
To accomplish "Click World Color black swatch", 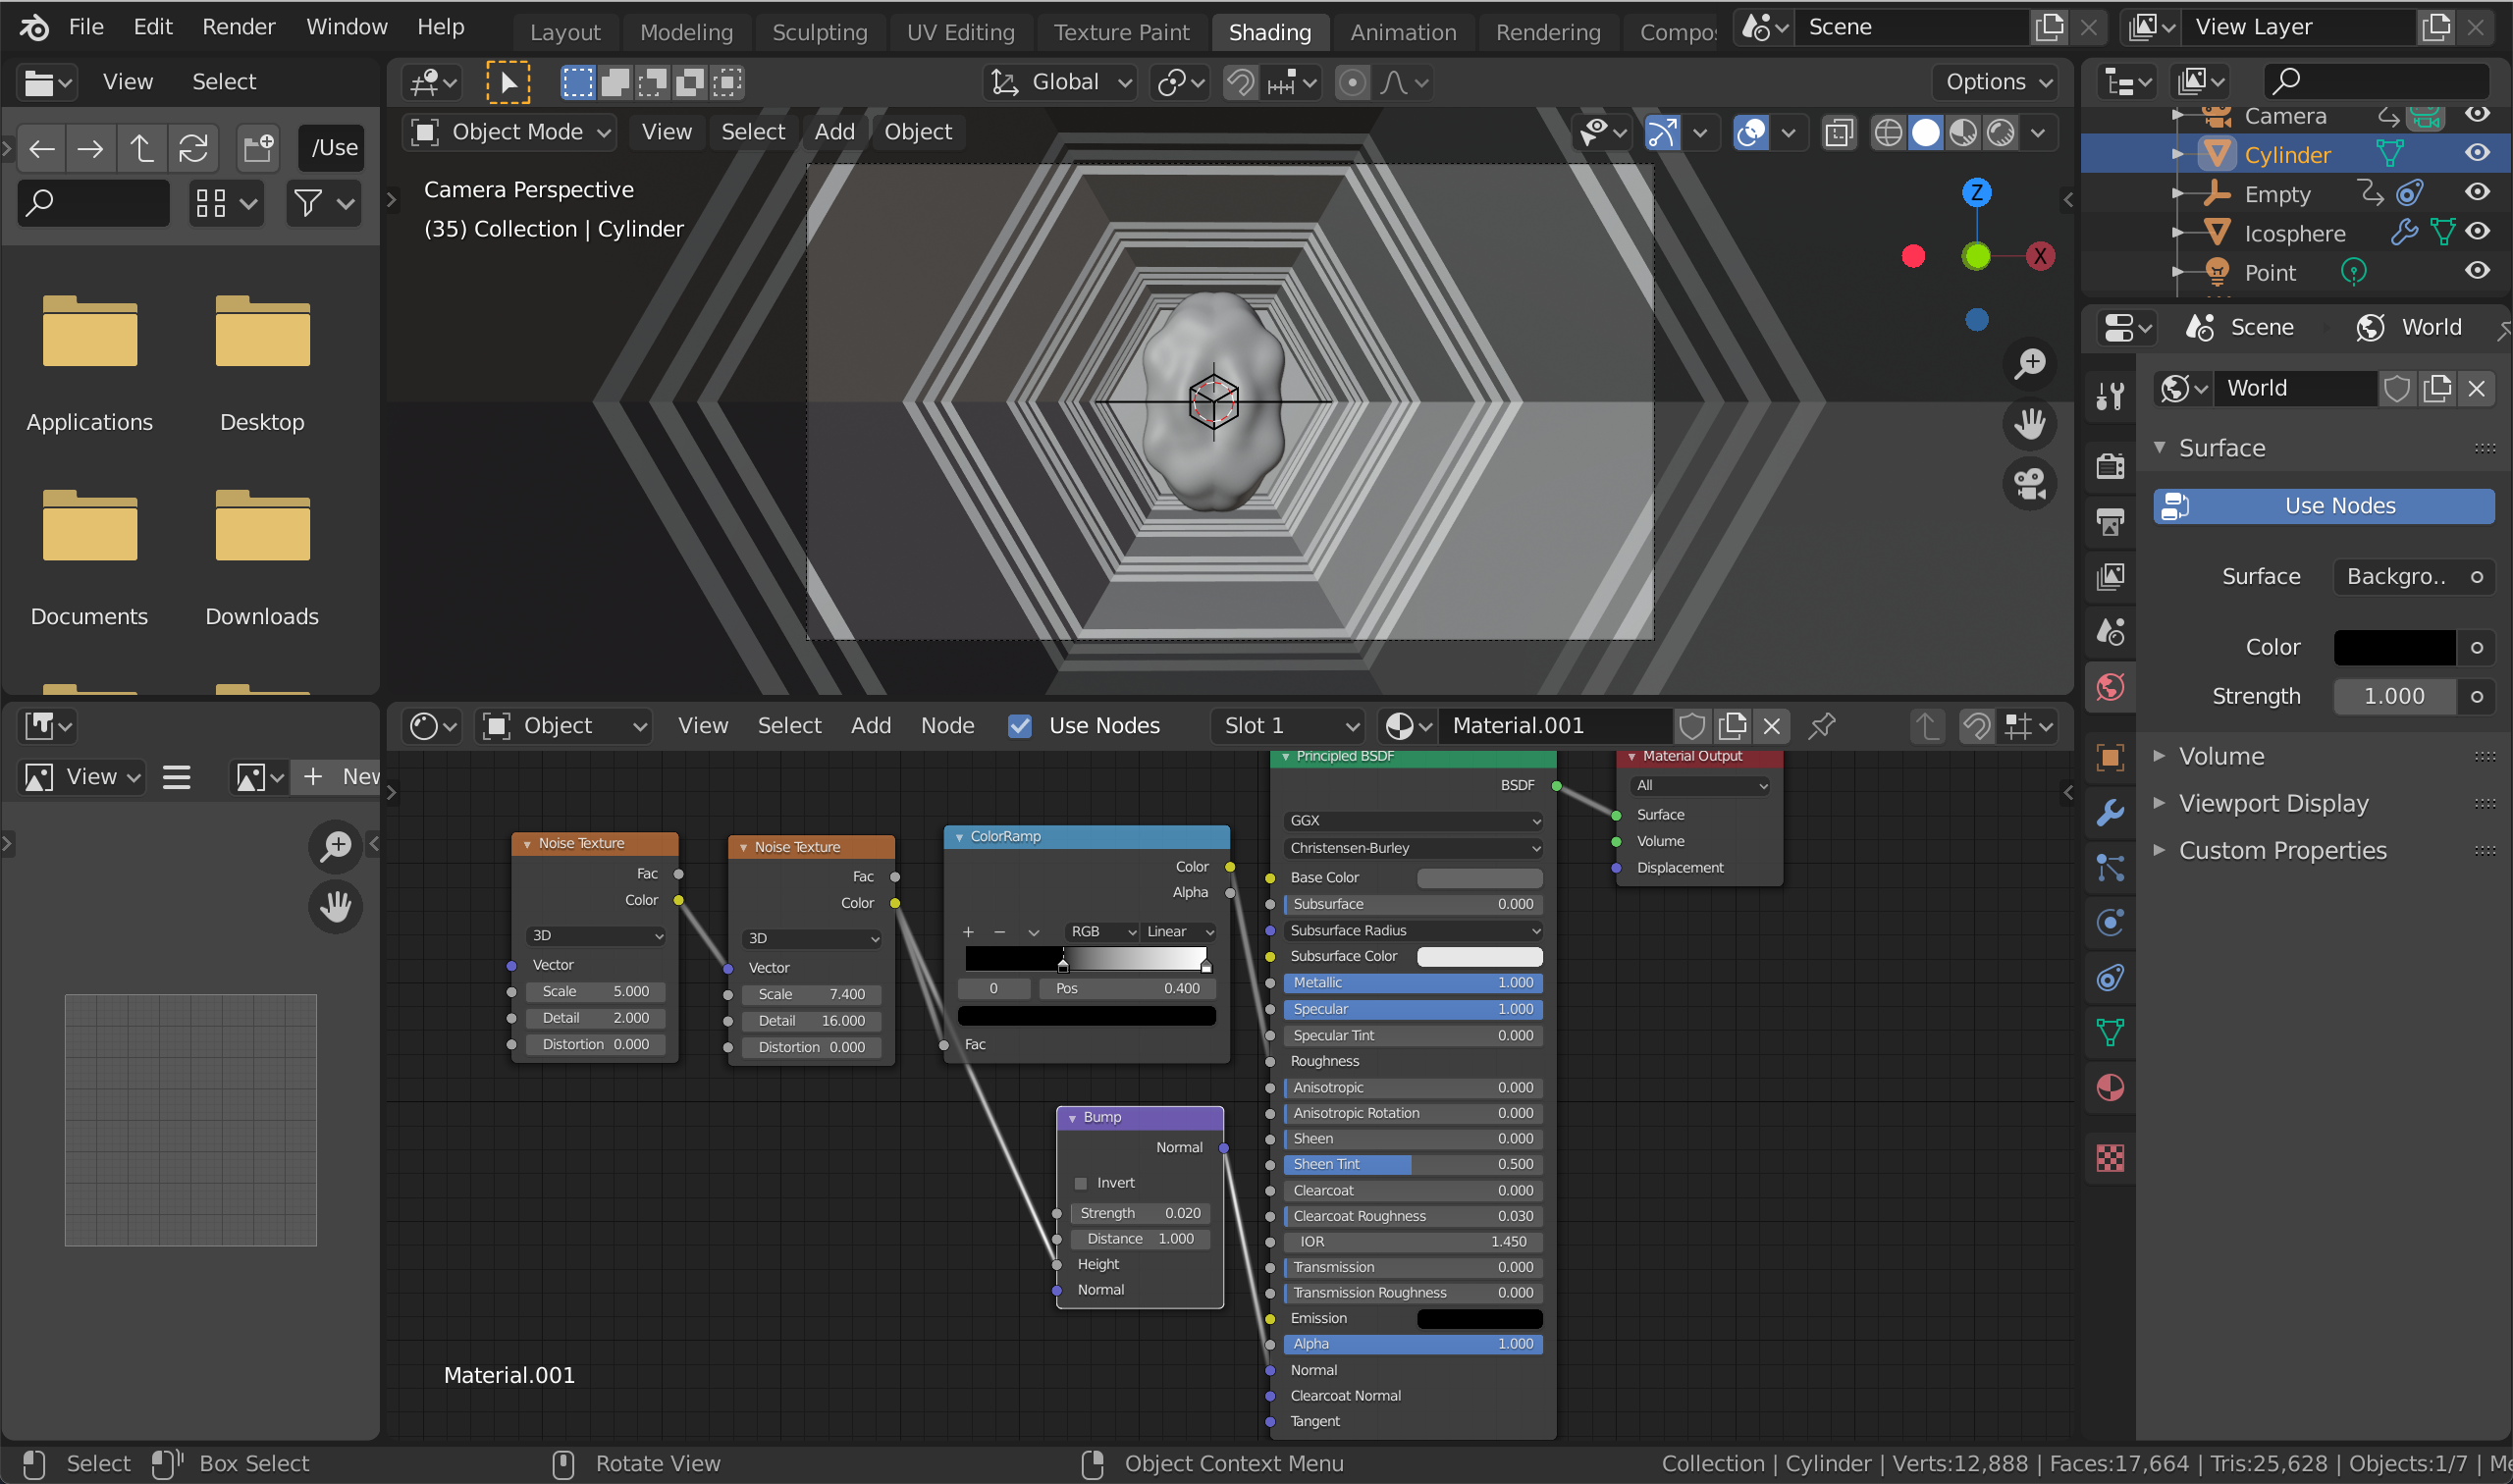I will (2394, 647).
